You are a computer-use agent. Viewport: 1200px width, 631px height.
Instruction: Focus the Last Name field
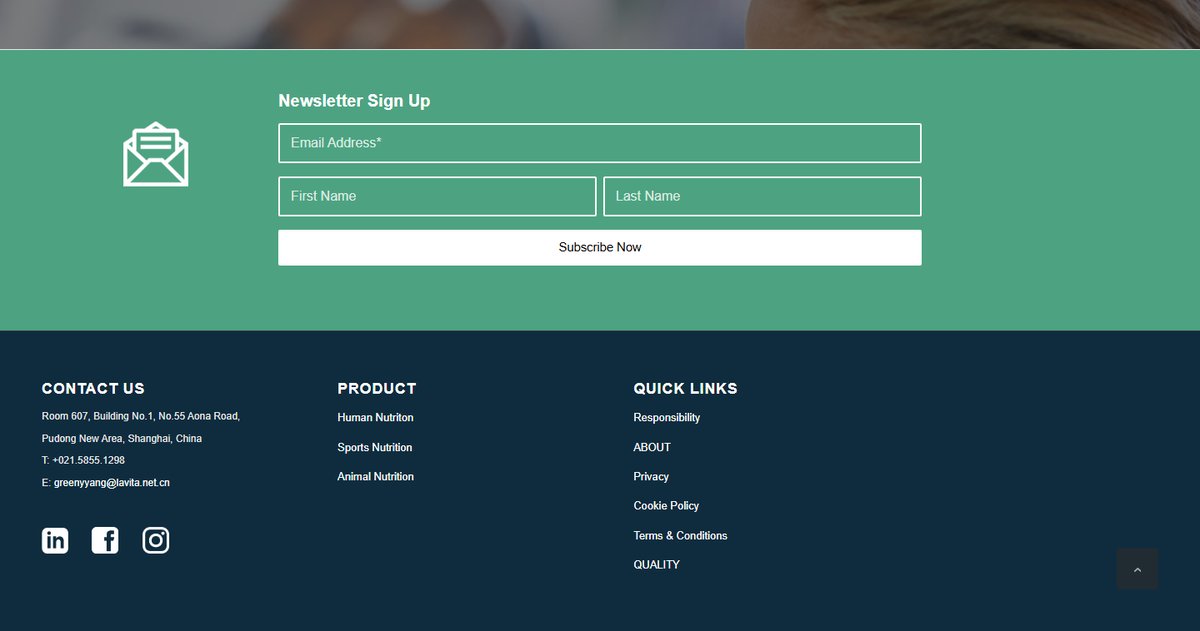[x=762, y=196]
